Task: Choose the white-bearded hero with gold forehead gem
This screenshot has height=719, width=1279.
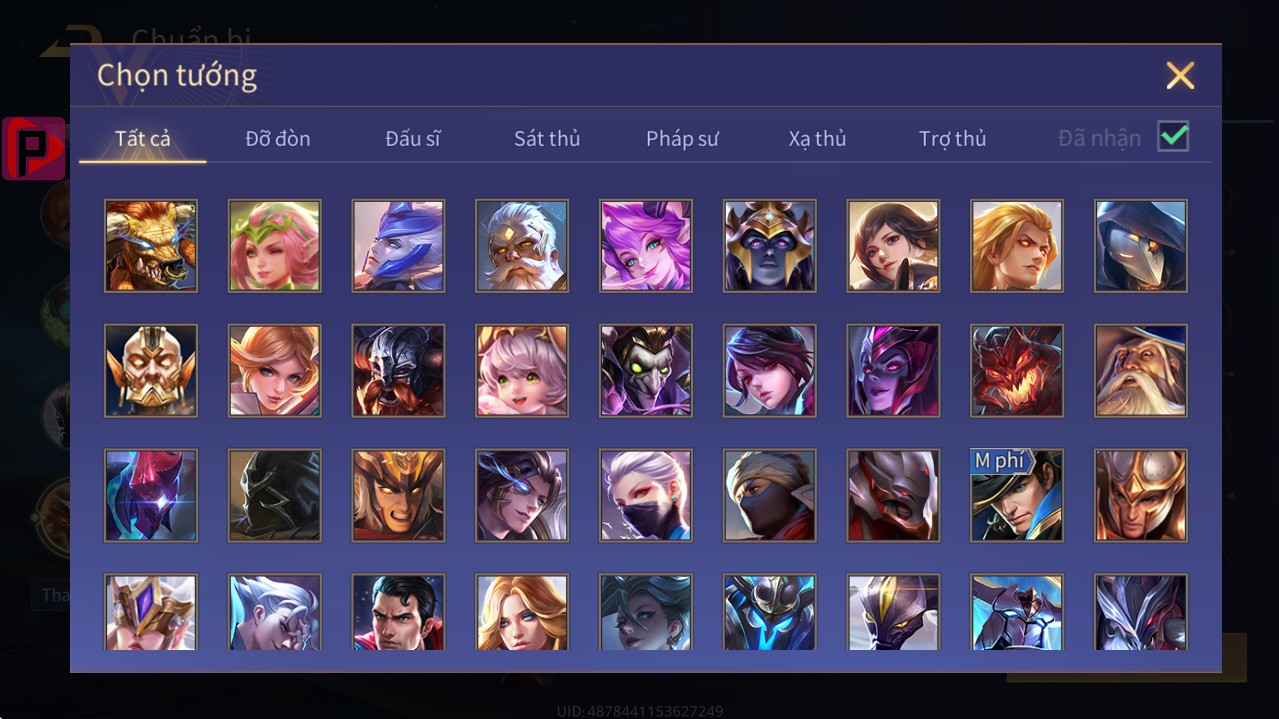Action: [x=522, y=246]
